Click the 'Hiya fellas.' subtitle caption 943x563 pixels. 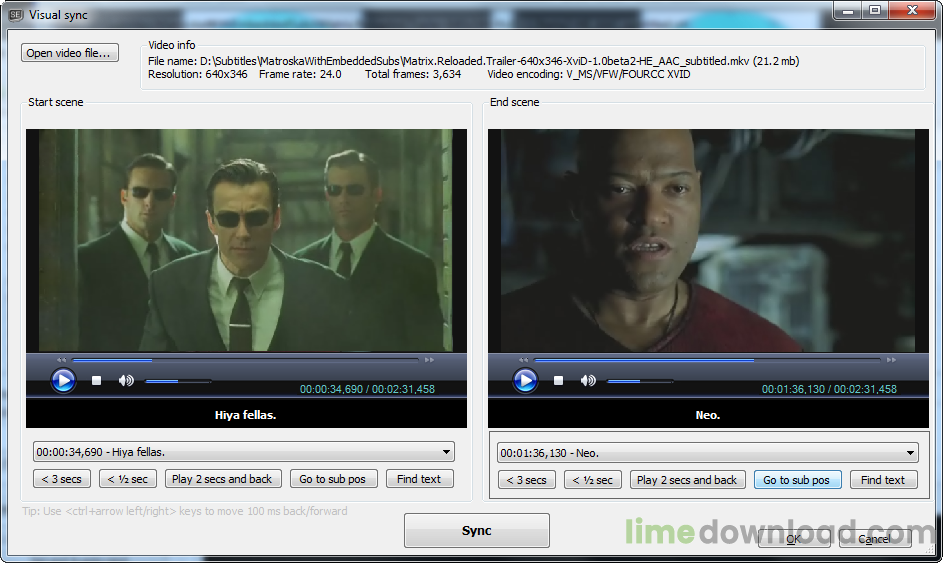246,415
